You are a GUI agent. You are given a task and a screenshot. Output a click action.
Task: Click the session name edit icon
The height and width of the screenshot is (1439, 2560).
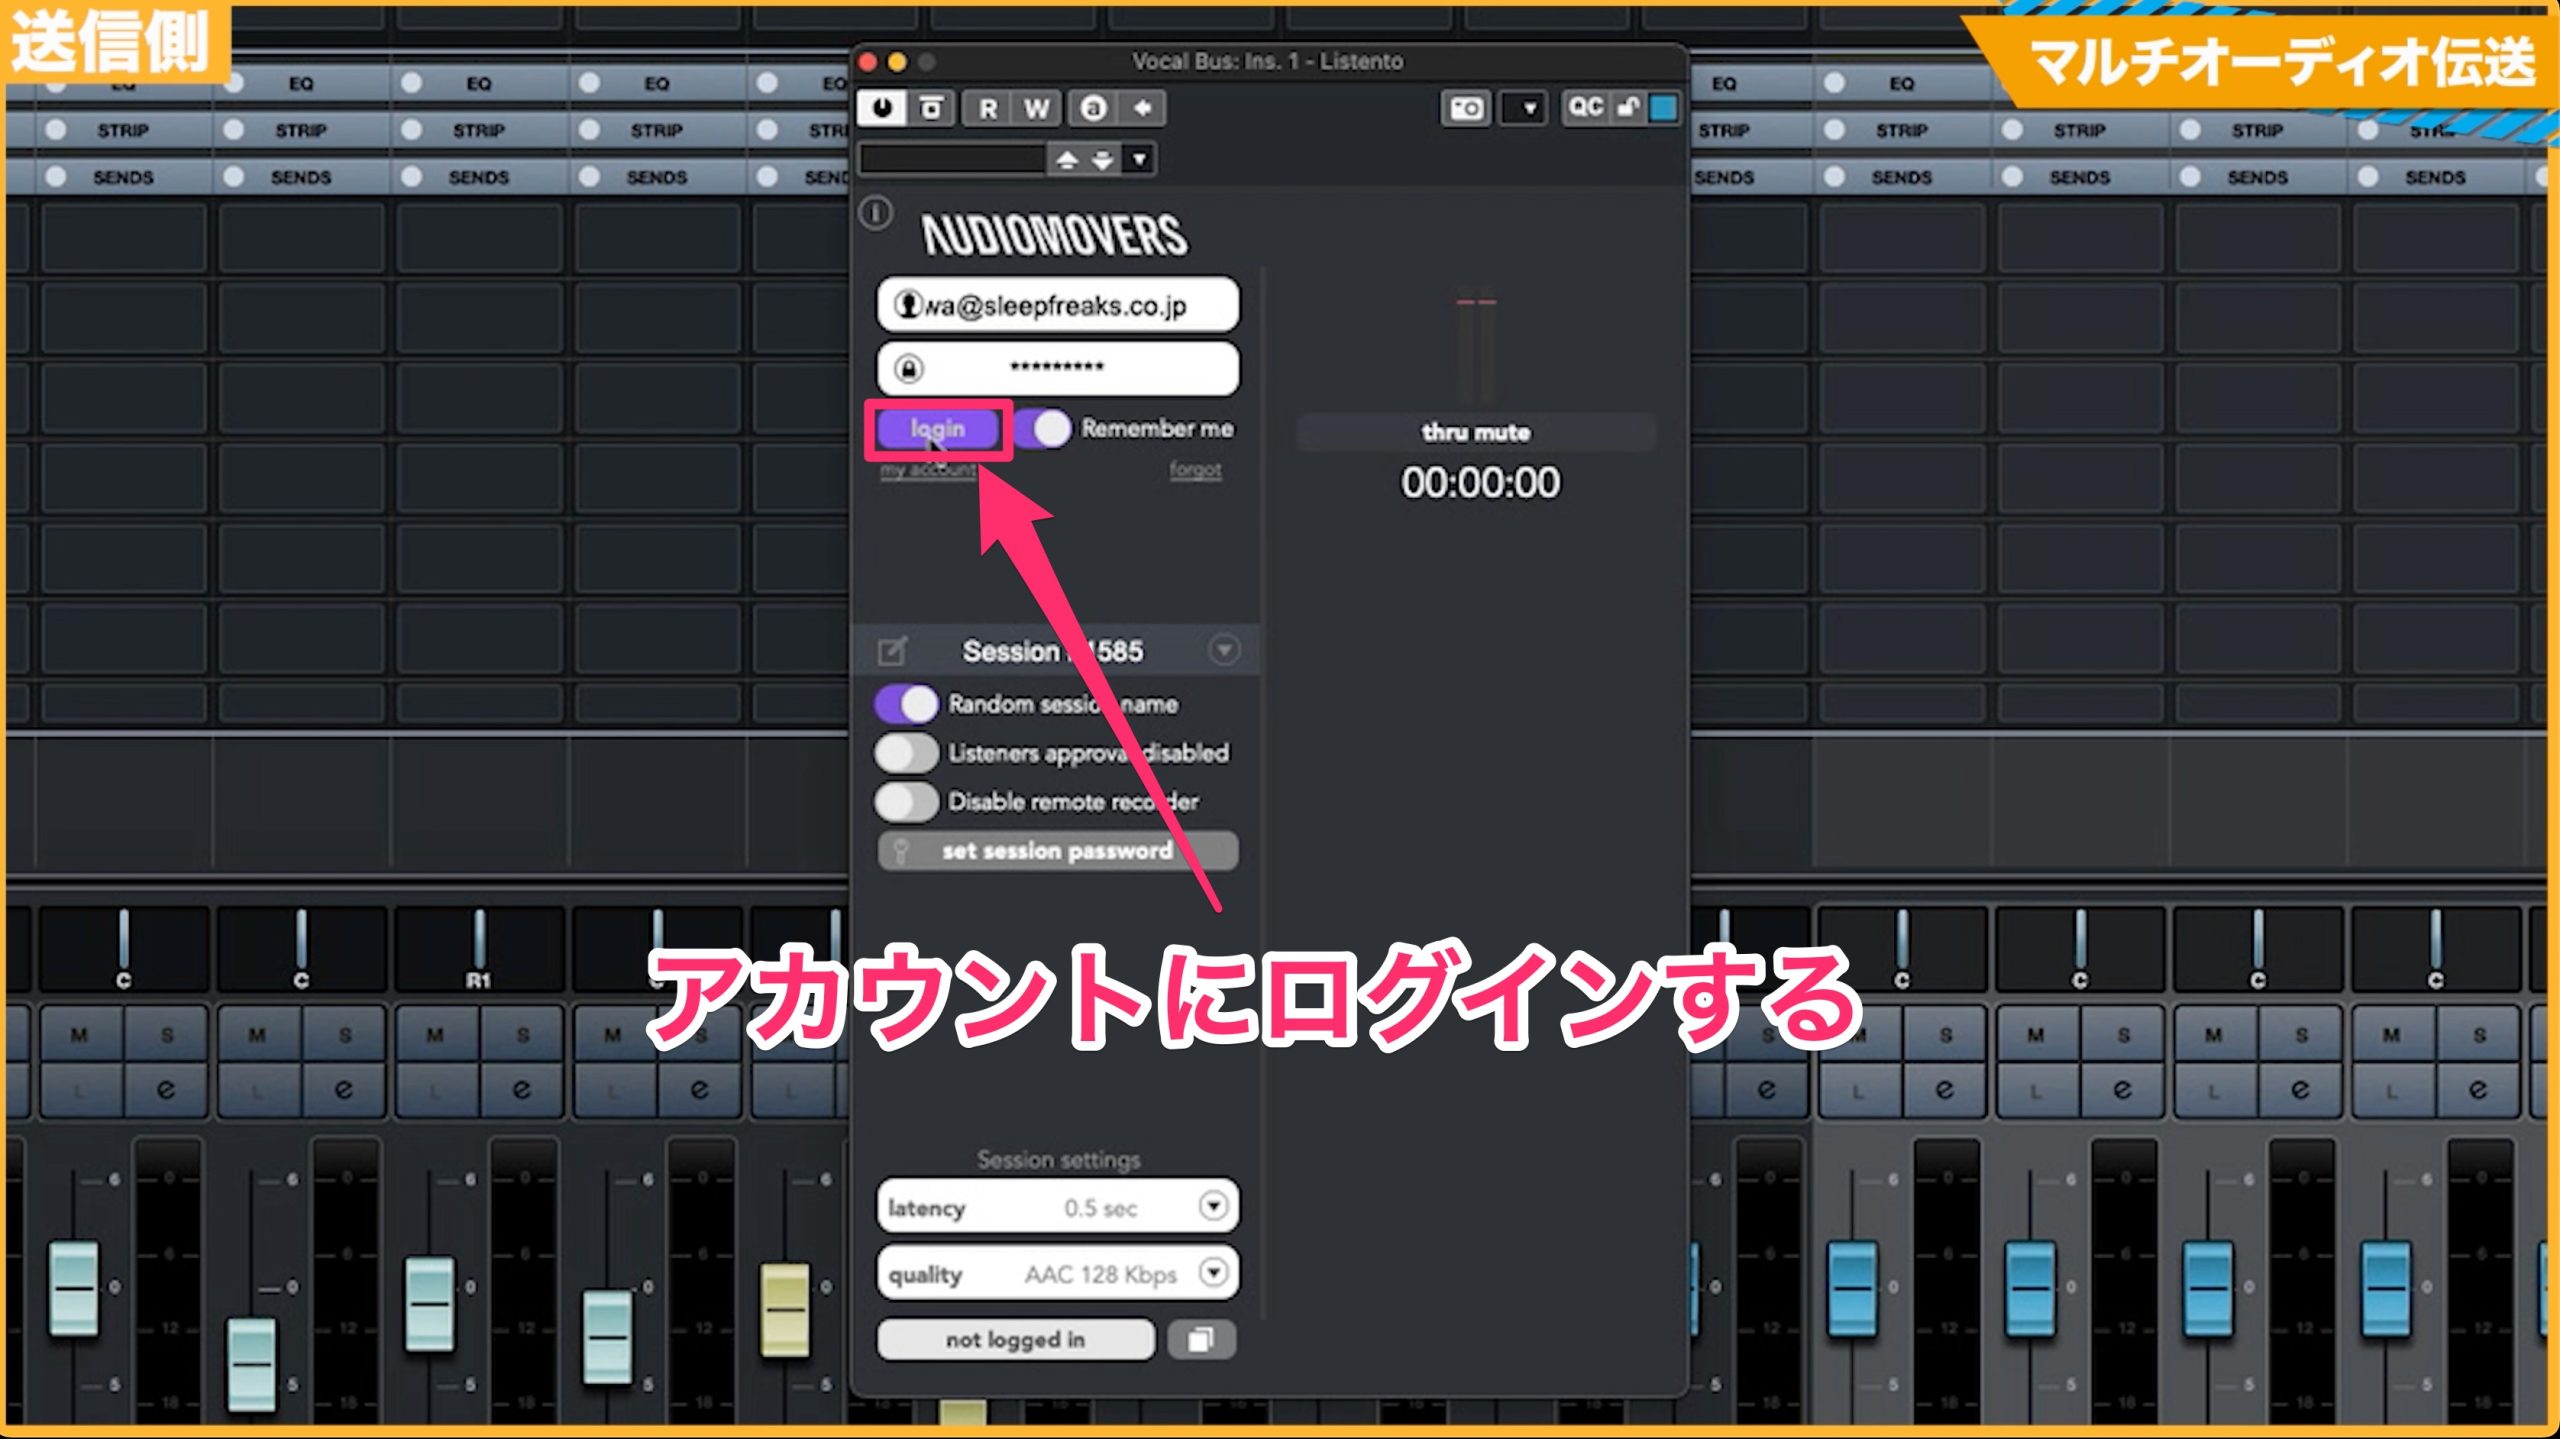(892, 652)
